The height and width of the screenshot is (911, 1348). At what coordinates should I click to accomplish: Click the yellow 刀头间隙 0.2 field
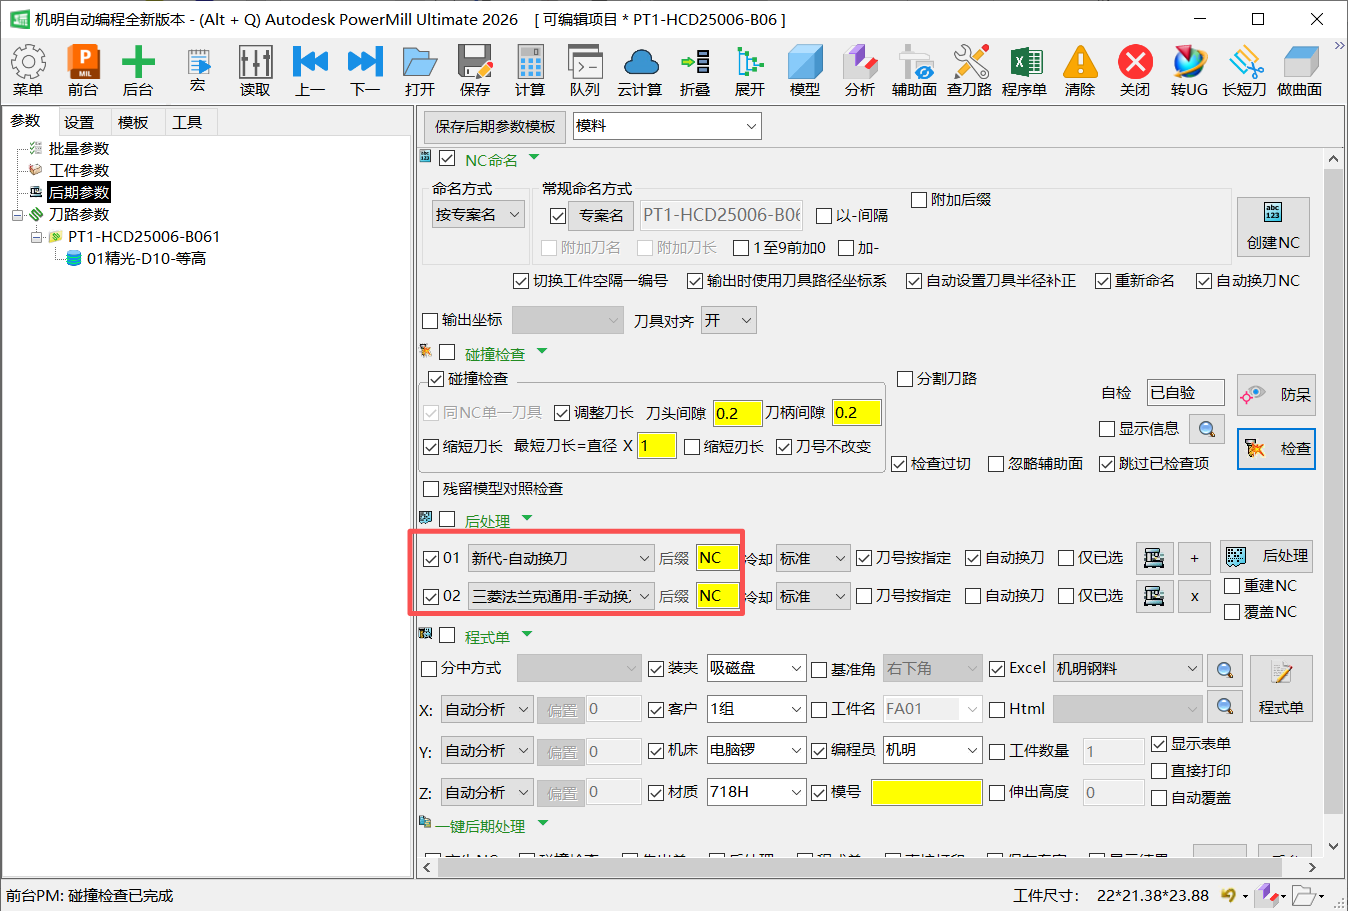(x=737, y=413)
